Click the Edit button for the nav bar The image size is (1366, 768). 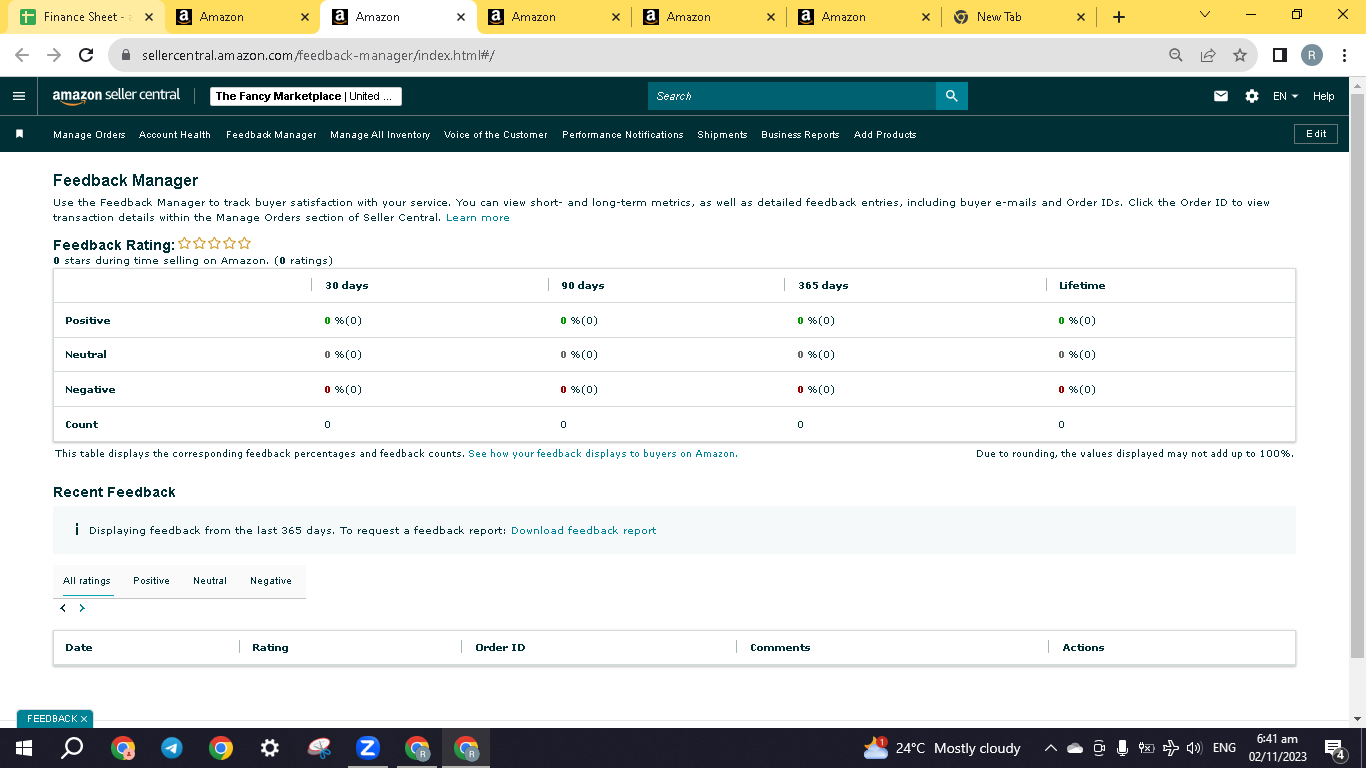pyautogui.click(x=1316, y=134)
